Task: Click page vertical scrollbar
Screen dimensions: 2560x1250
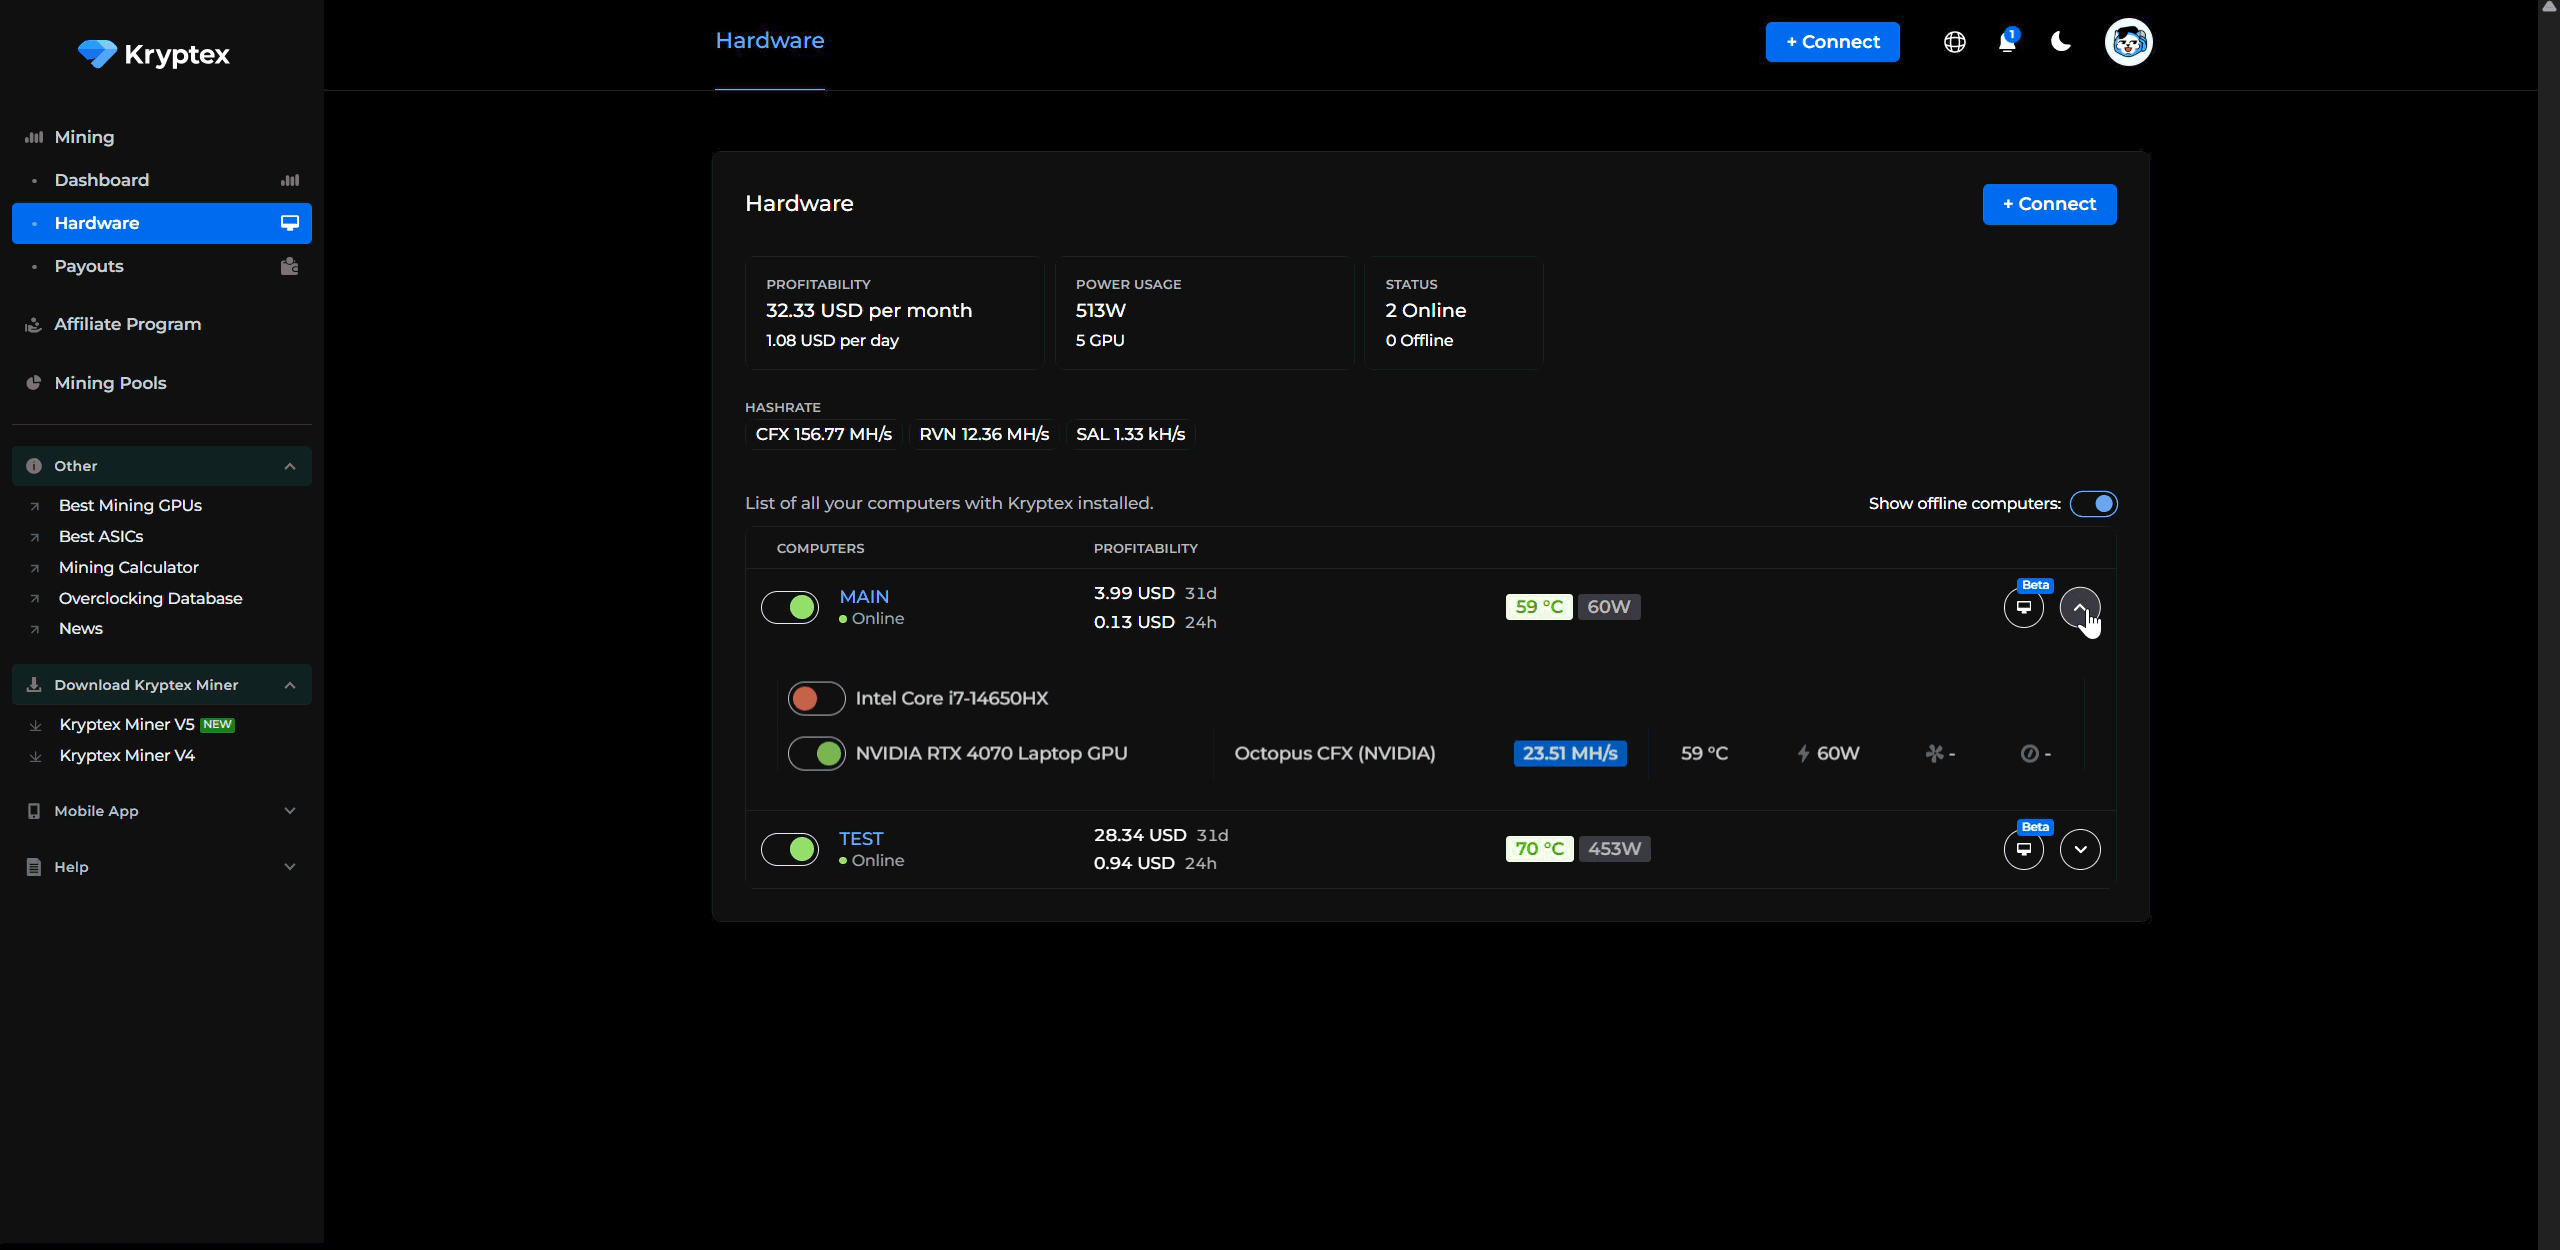Action: coord(2549,625)
